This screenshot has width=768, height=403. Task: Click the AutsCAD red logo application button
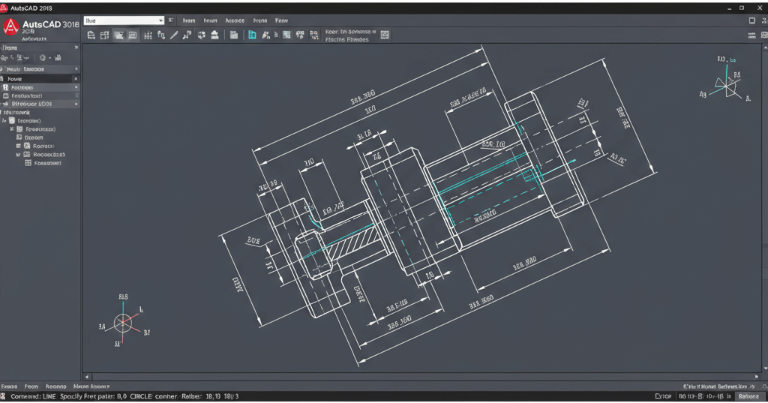click(11, 27)
